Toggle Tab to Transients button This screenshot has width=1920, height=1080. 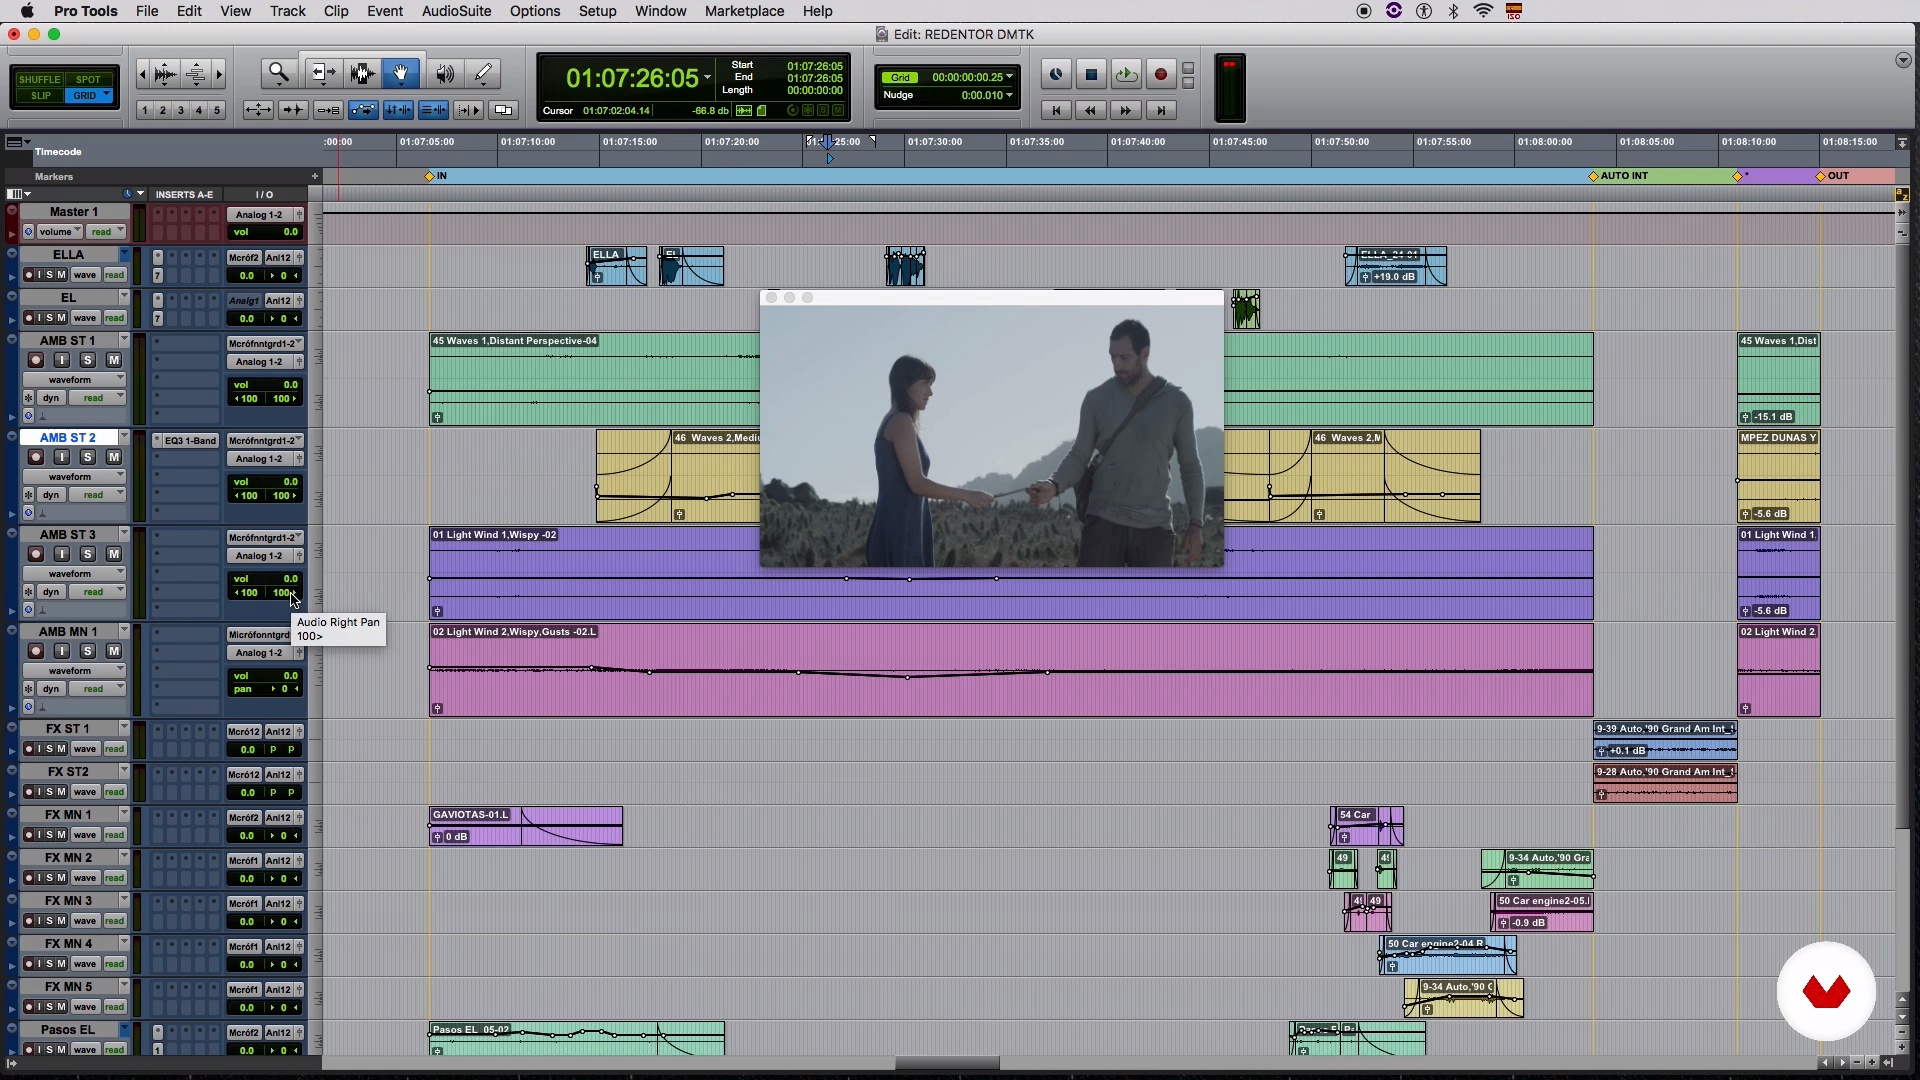293,110
